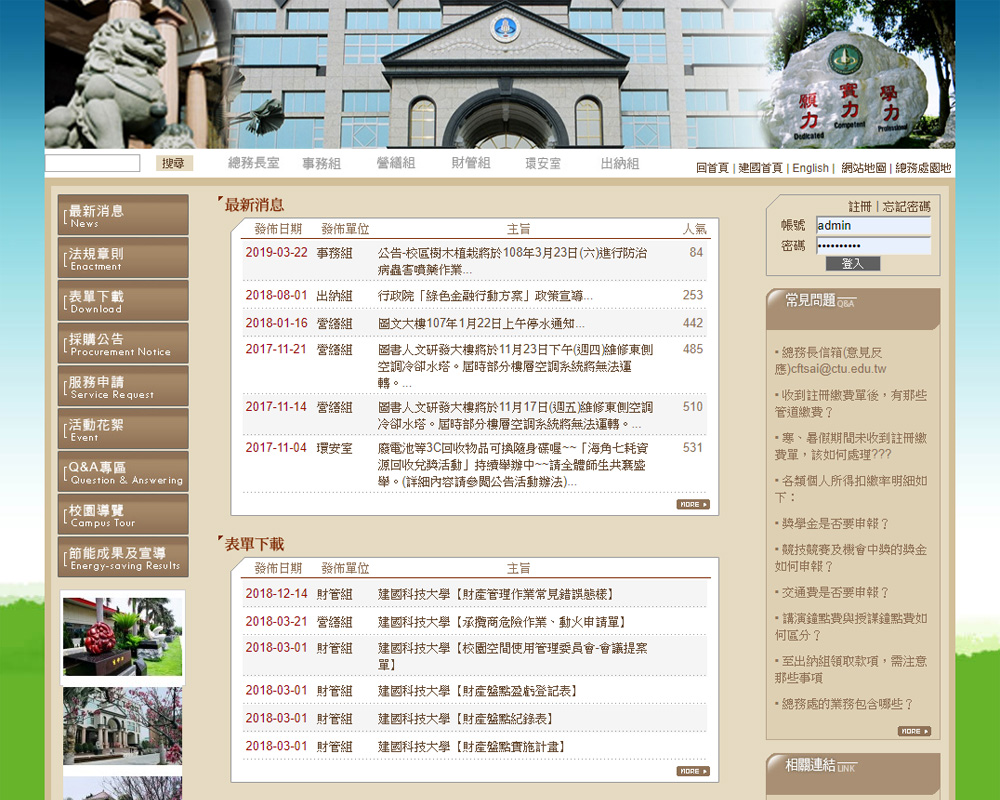Open FAQ 講演鐘點費與授課鐘點費

851,627
